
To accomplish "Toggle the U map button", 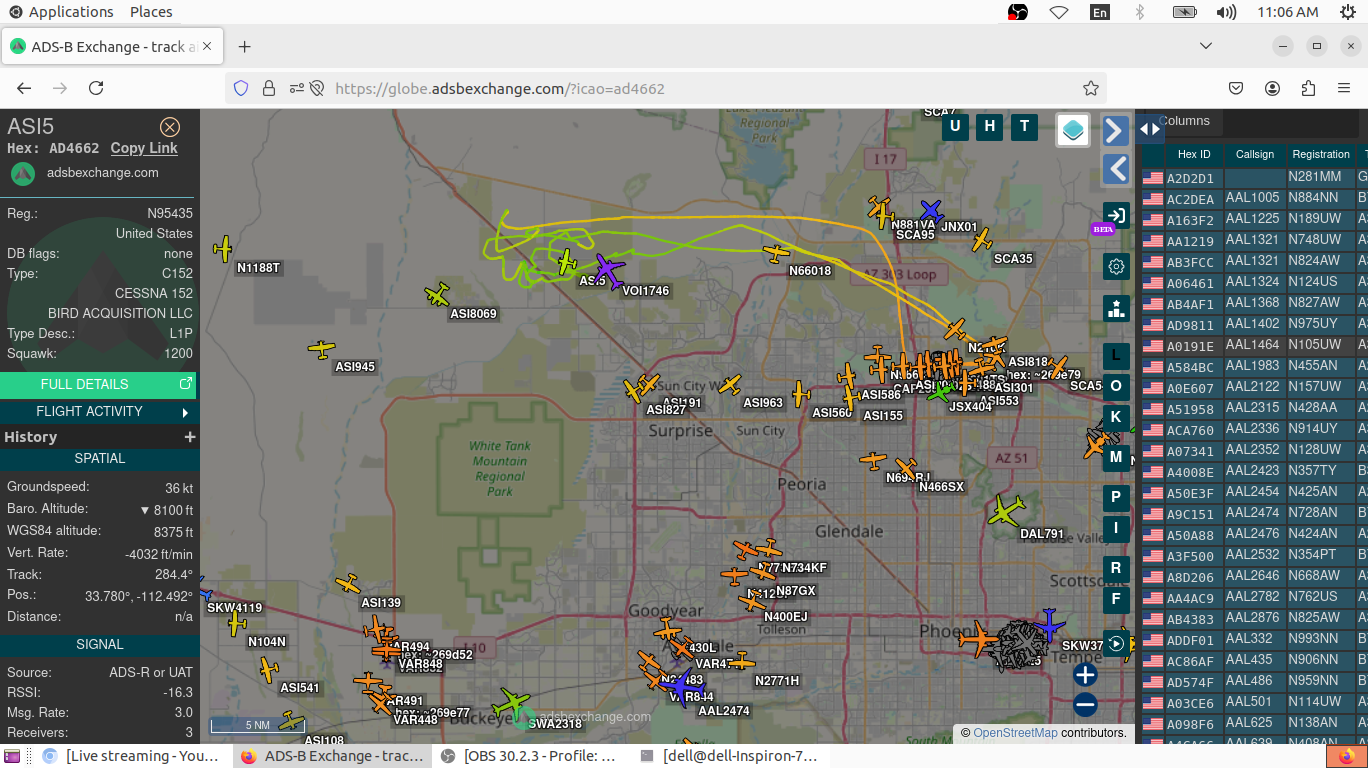I will pyautogui.click(x=955, y=126).
